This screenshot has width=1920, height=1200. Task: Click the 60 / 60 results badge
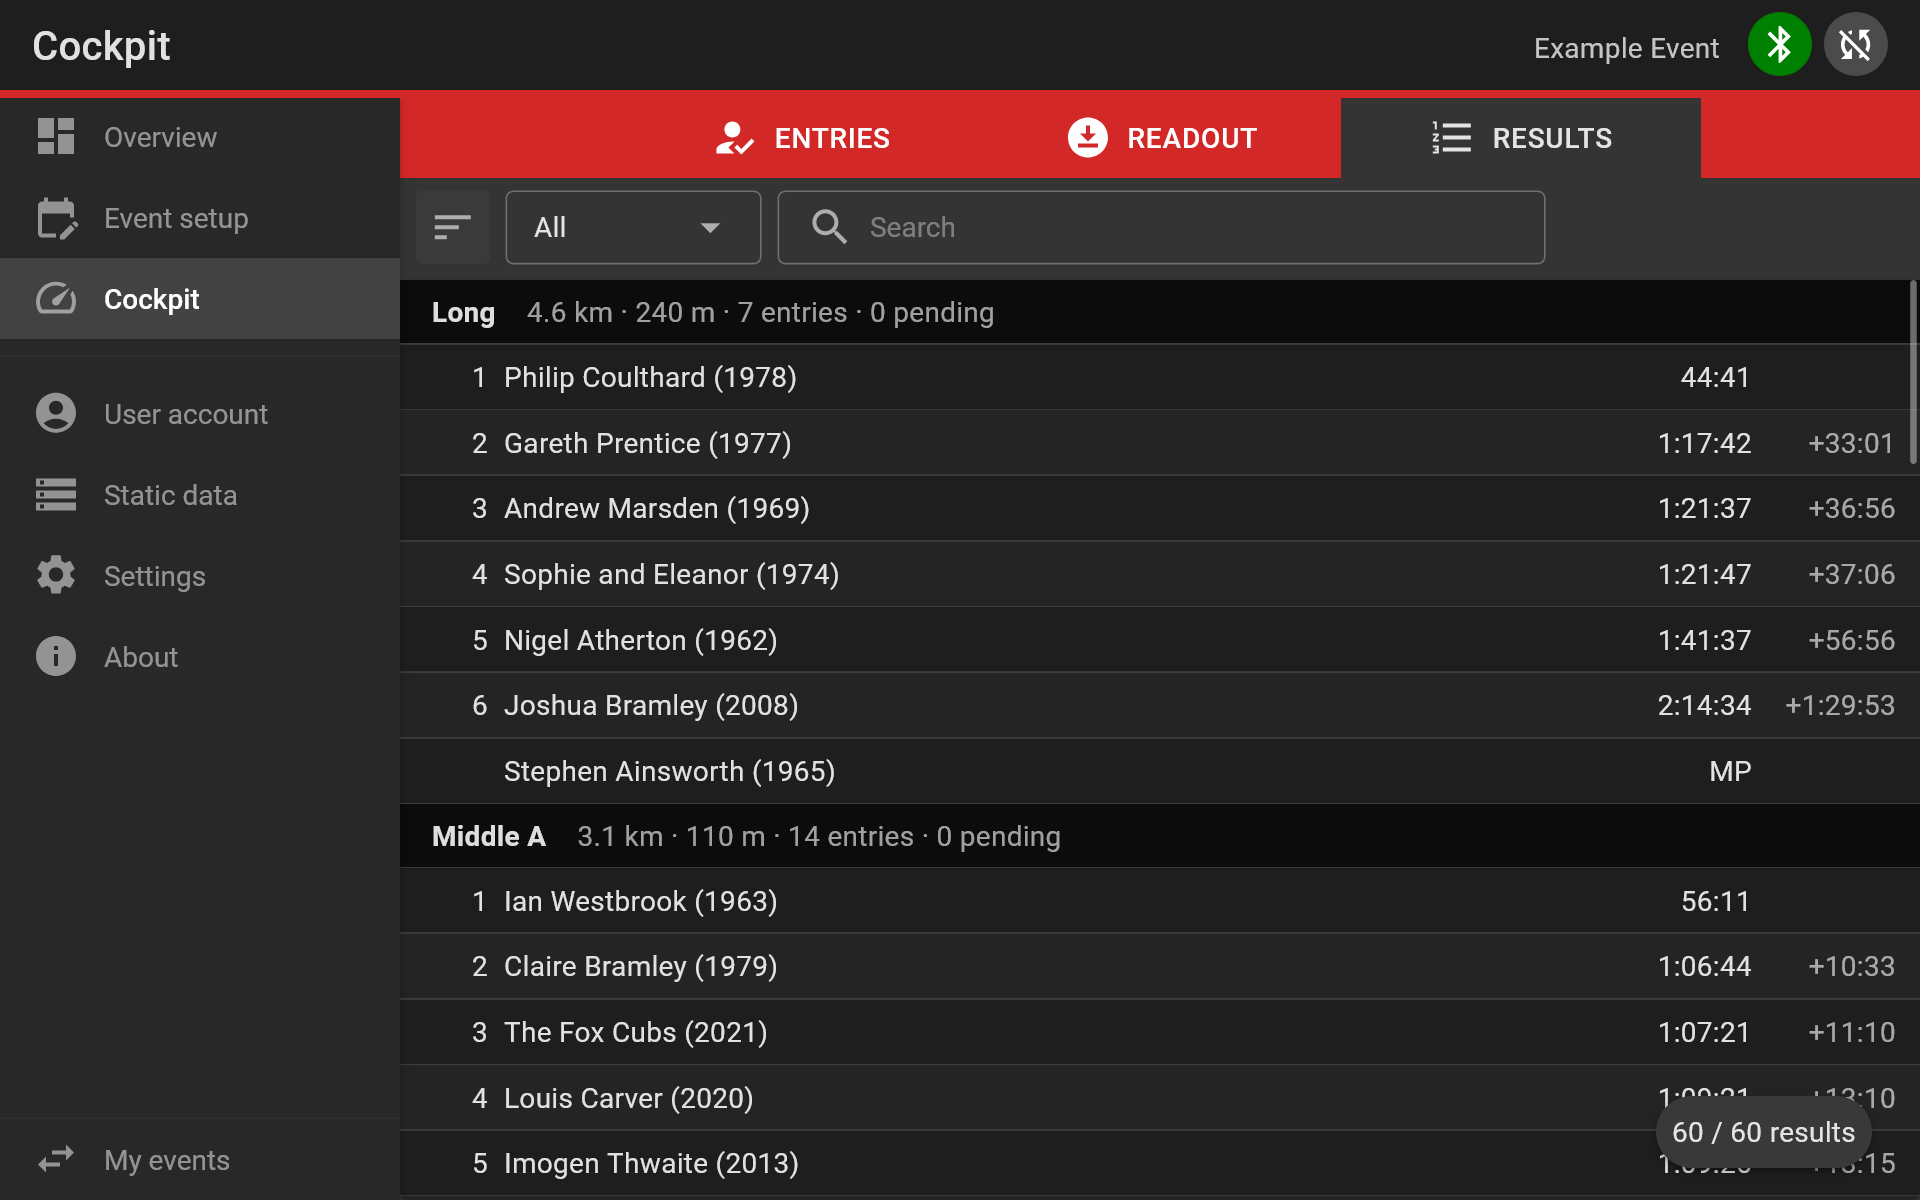click(1764, 1132)
